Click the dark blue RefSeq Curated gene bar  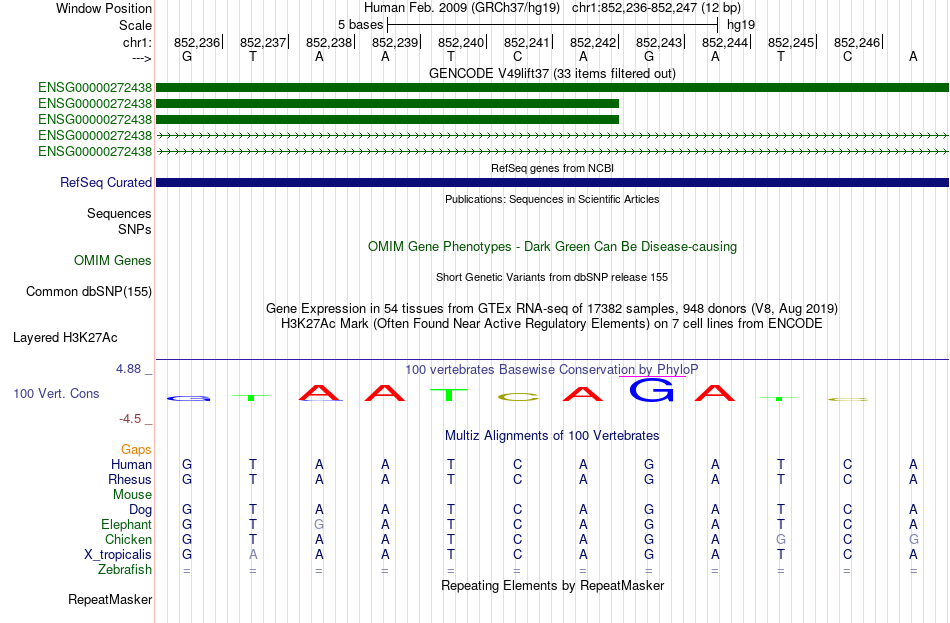point(552,182)
